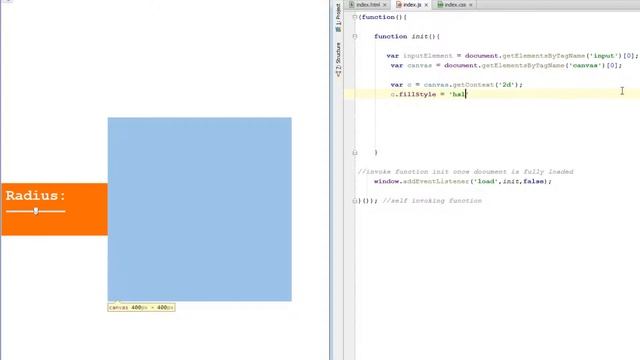
Task: Place cursor on canvas.getContext('2d') line
Action: (456, 85)
